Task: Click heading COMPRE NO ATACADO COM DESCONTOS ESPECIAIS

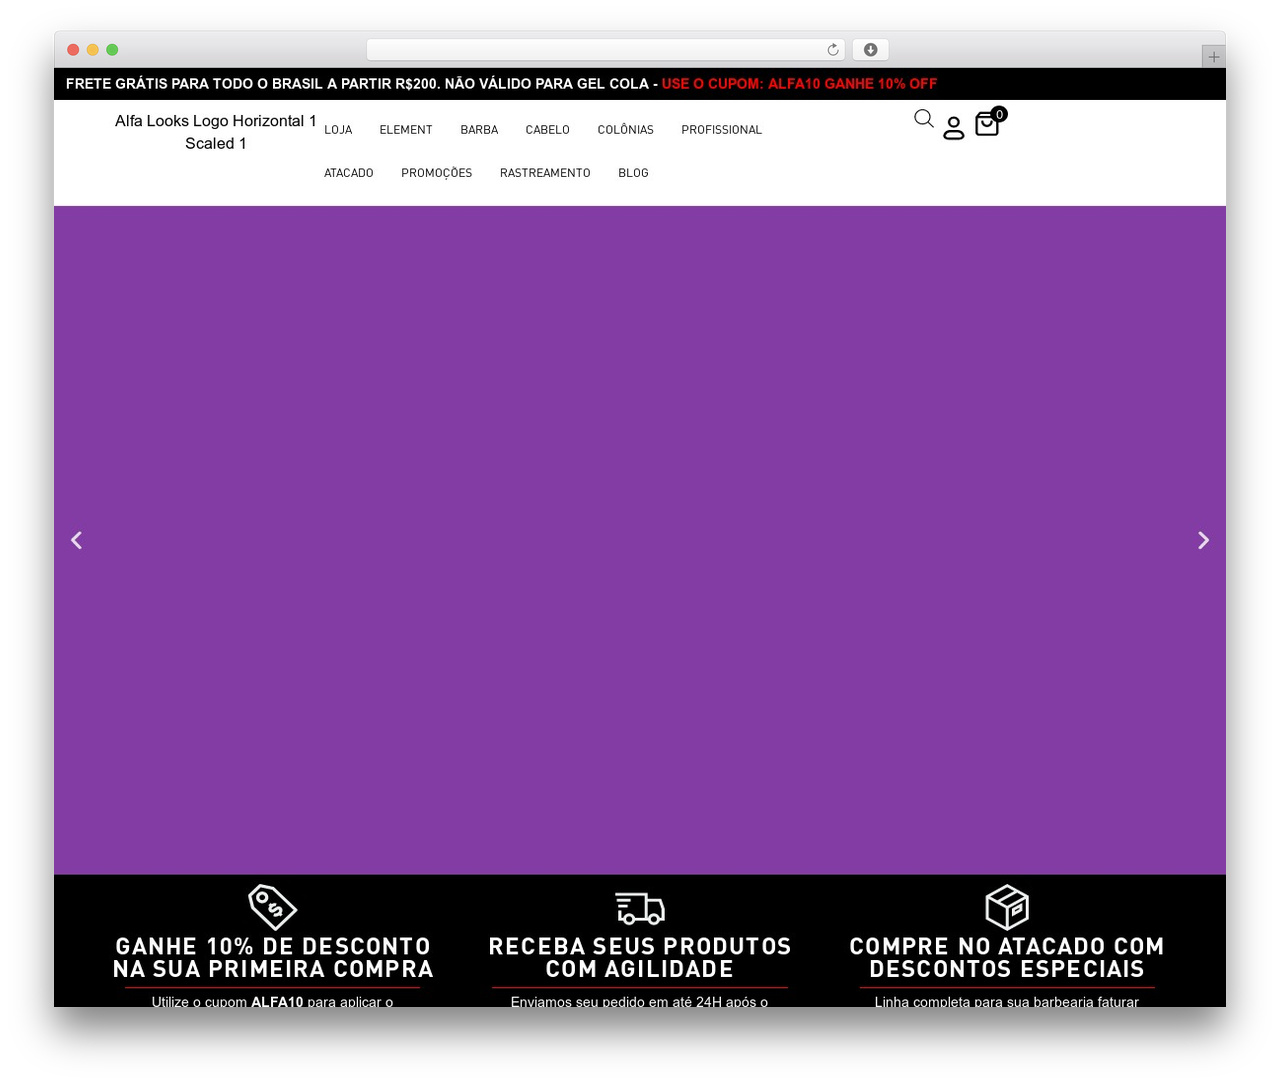Action: click(1007, 957)
